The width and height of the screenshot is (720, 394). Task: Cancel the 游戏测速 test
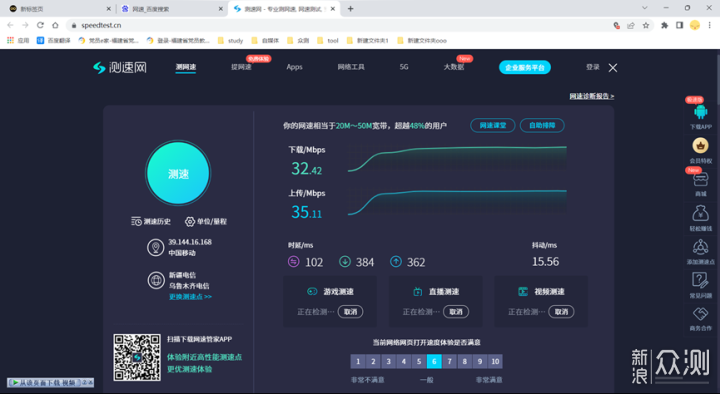coord(350,312)
